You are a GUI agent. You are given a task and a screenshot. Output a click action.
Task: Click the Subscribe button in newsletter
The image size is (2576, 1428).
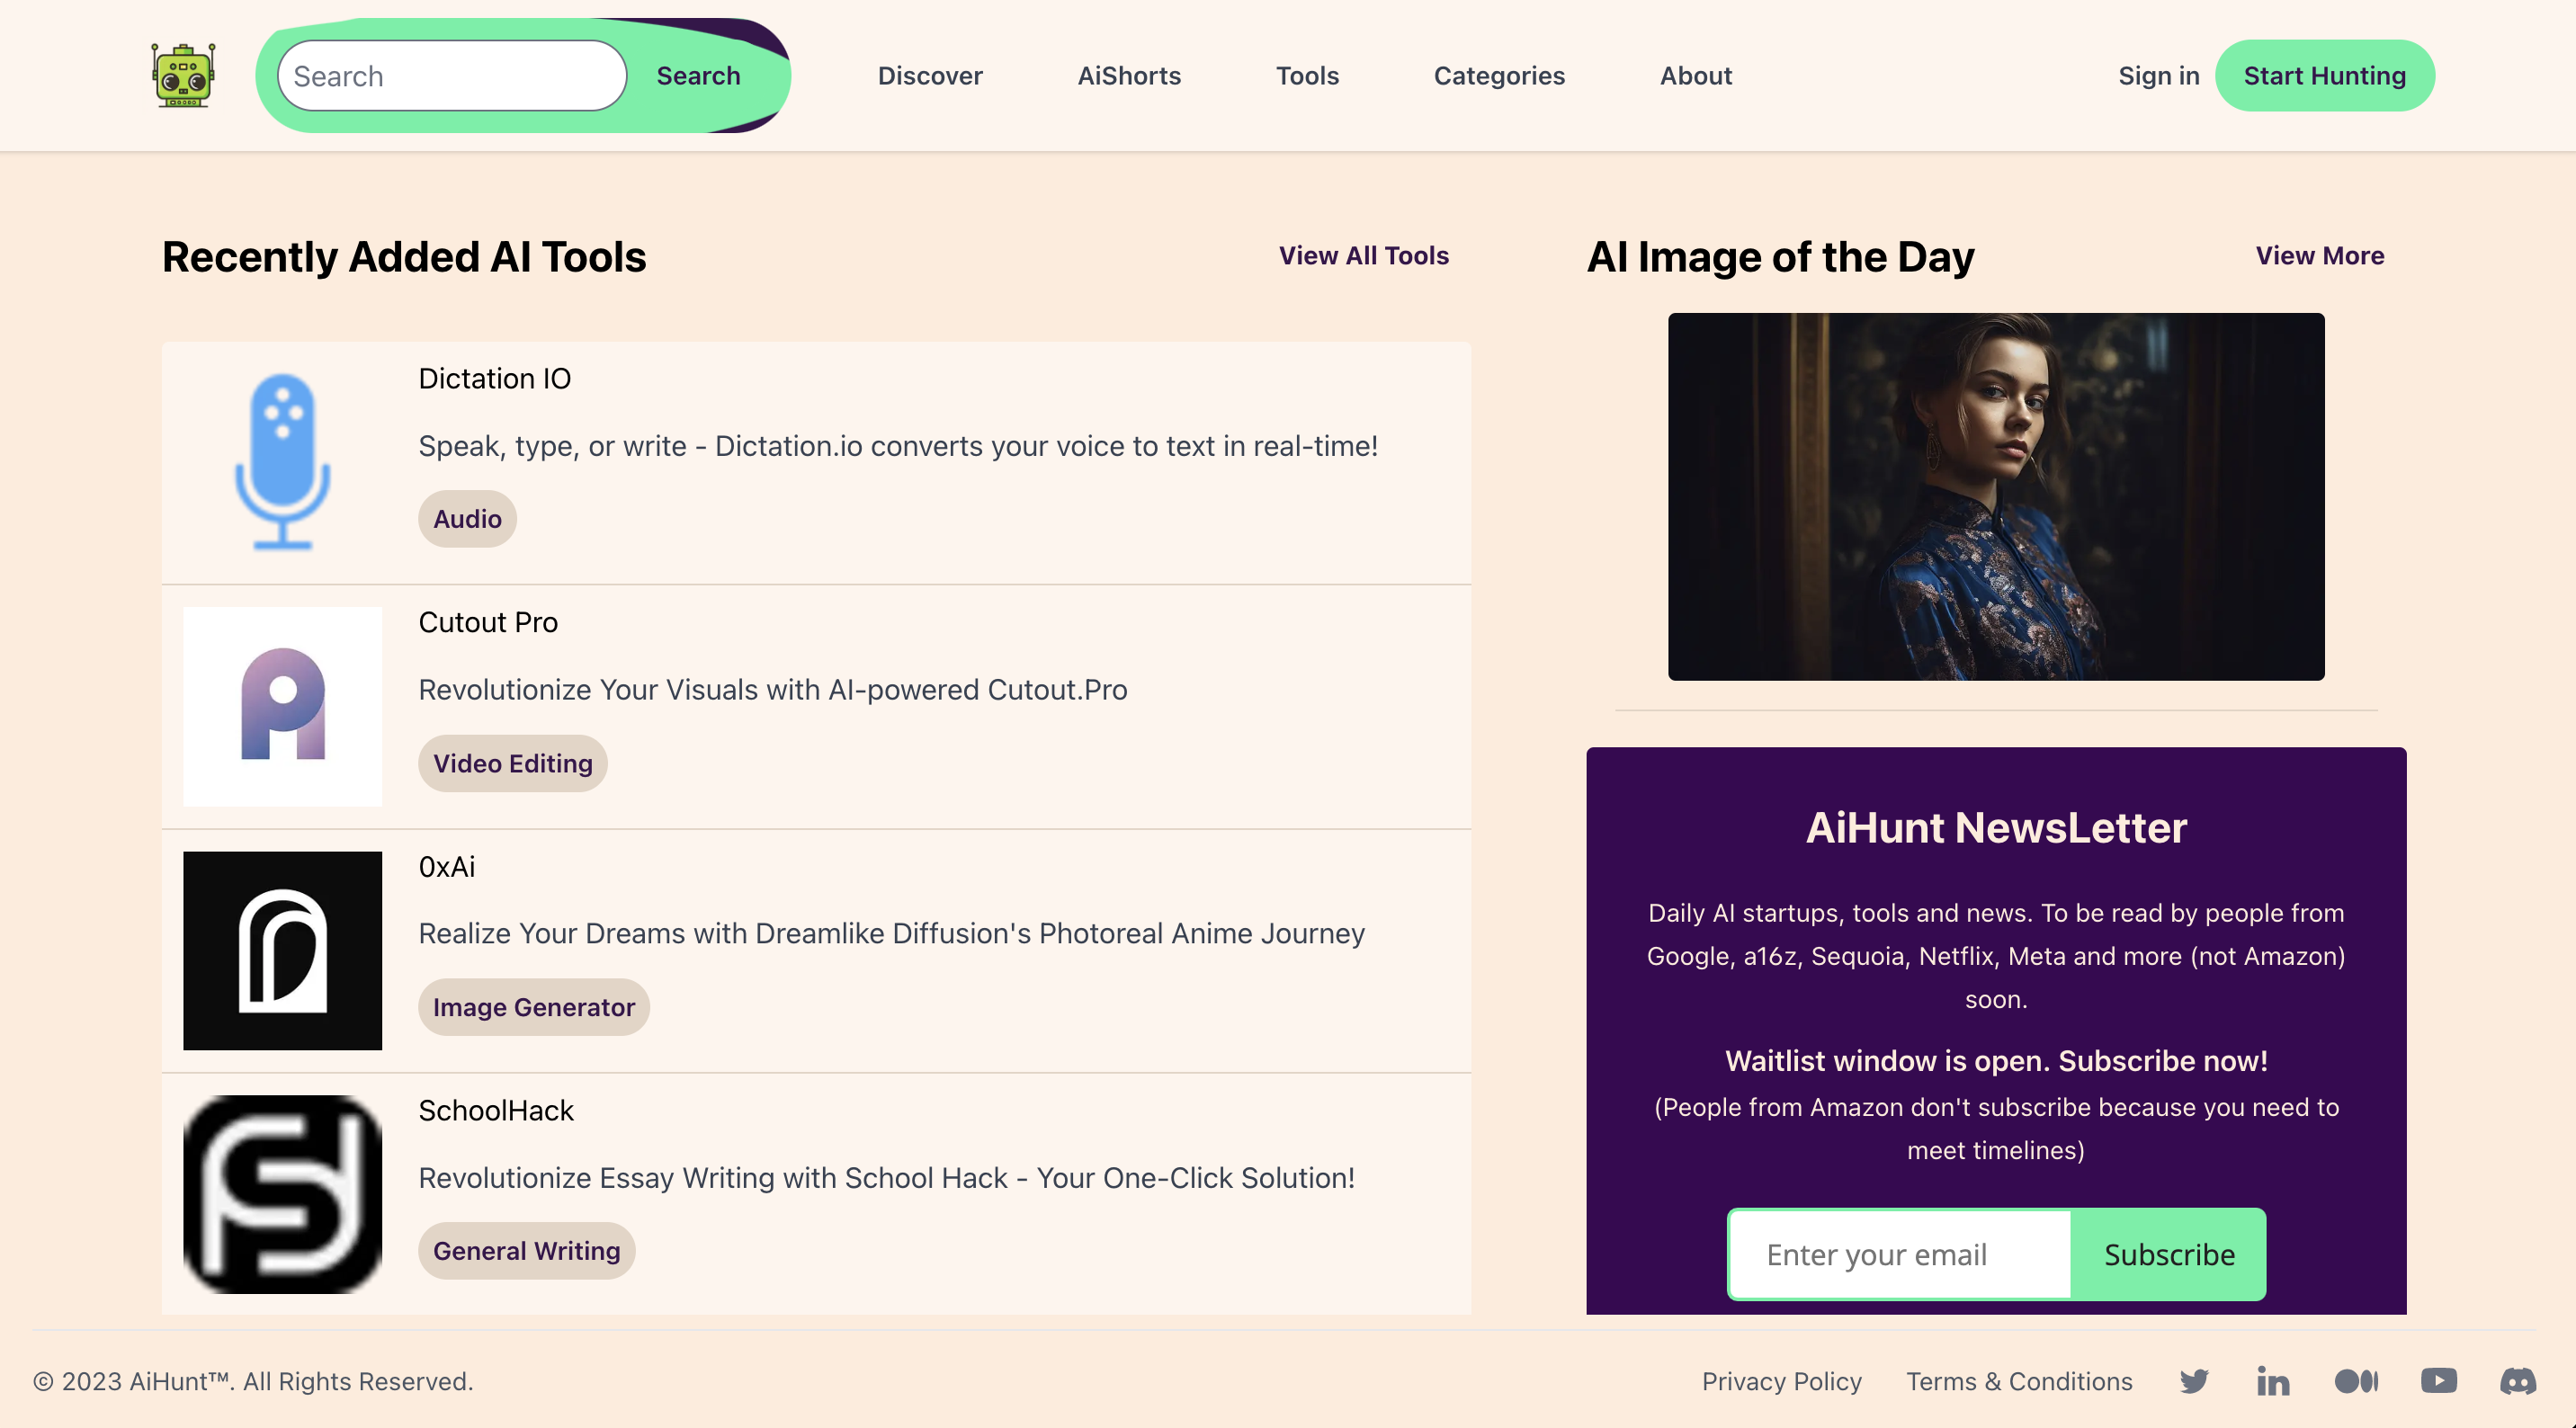coord(2167,1254)
